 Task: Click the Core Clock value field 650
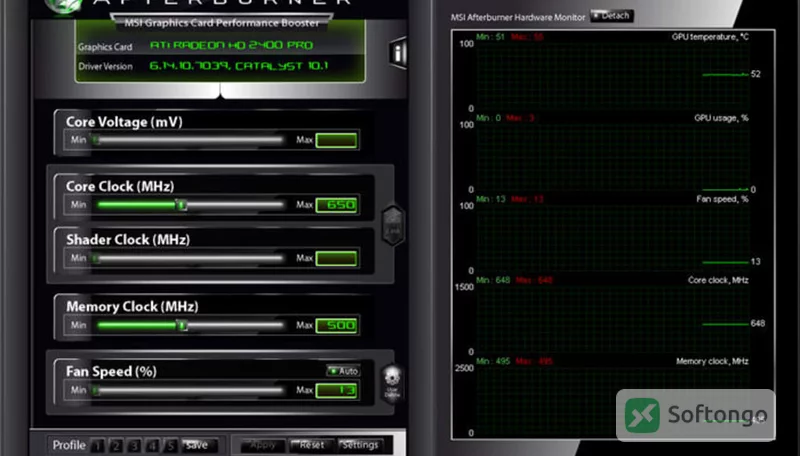tap(336, 205)
